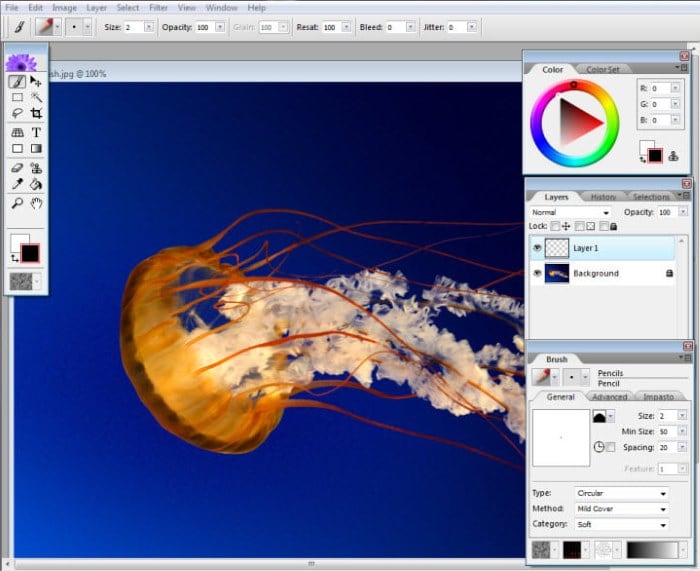Select the Text tool
Viewport: 700px width, 571px height.
(x=36, y=132)
